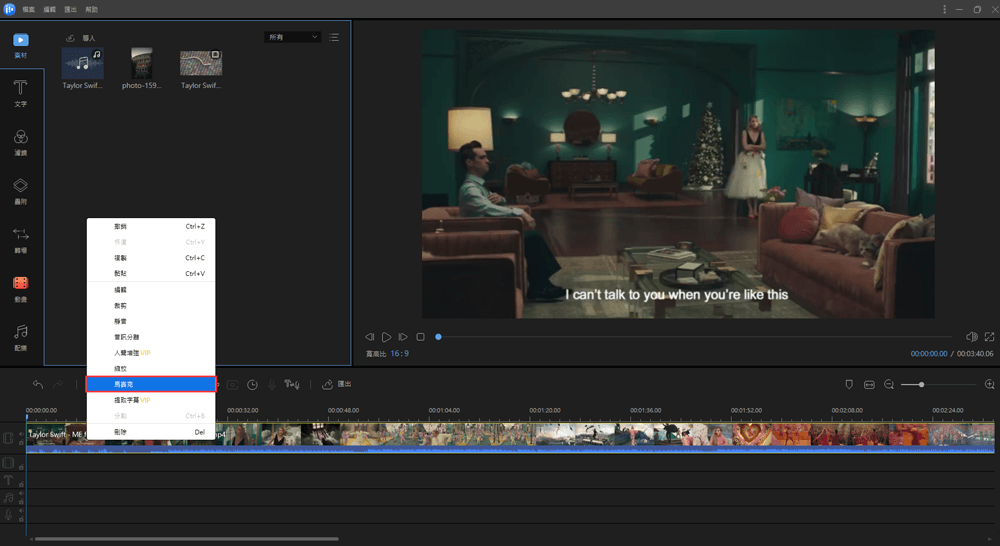Viewport: 1000px width, 546px height.
Task: Click the 導入 import button
Action: tap(81, 38)
